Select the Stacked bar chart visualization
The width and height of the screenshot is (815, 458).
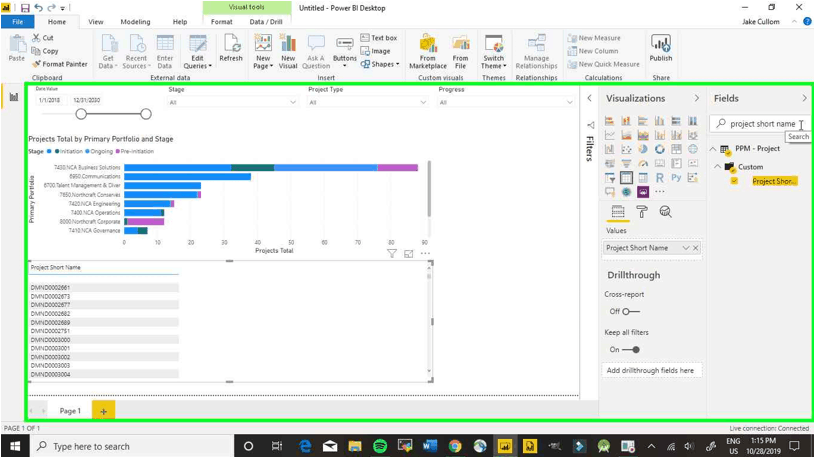coord(610,121)
